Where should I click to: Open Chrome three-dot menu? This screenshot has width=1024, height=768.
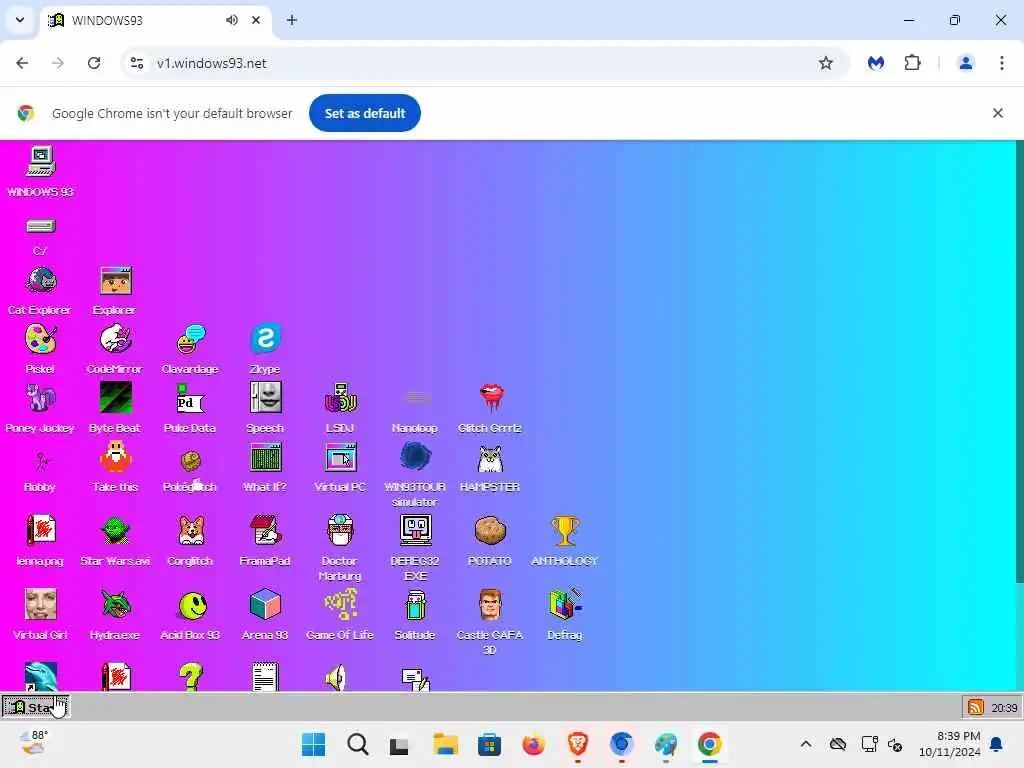[1001, 63]
